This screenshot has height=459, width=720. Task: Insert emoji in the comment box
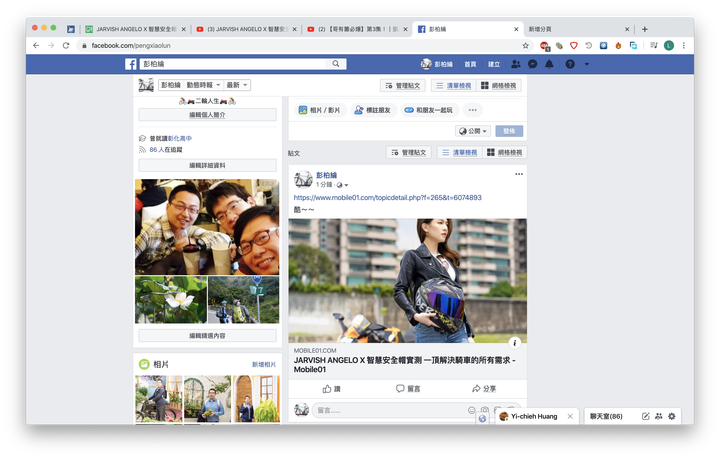[x=472, y=410]
